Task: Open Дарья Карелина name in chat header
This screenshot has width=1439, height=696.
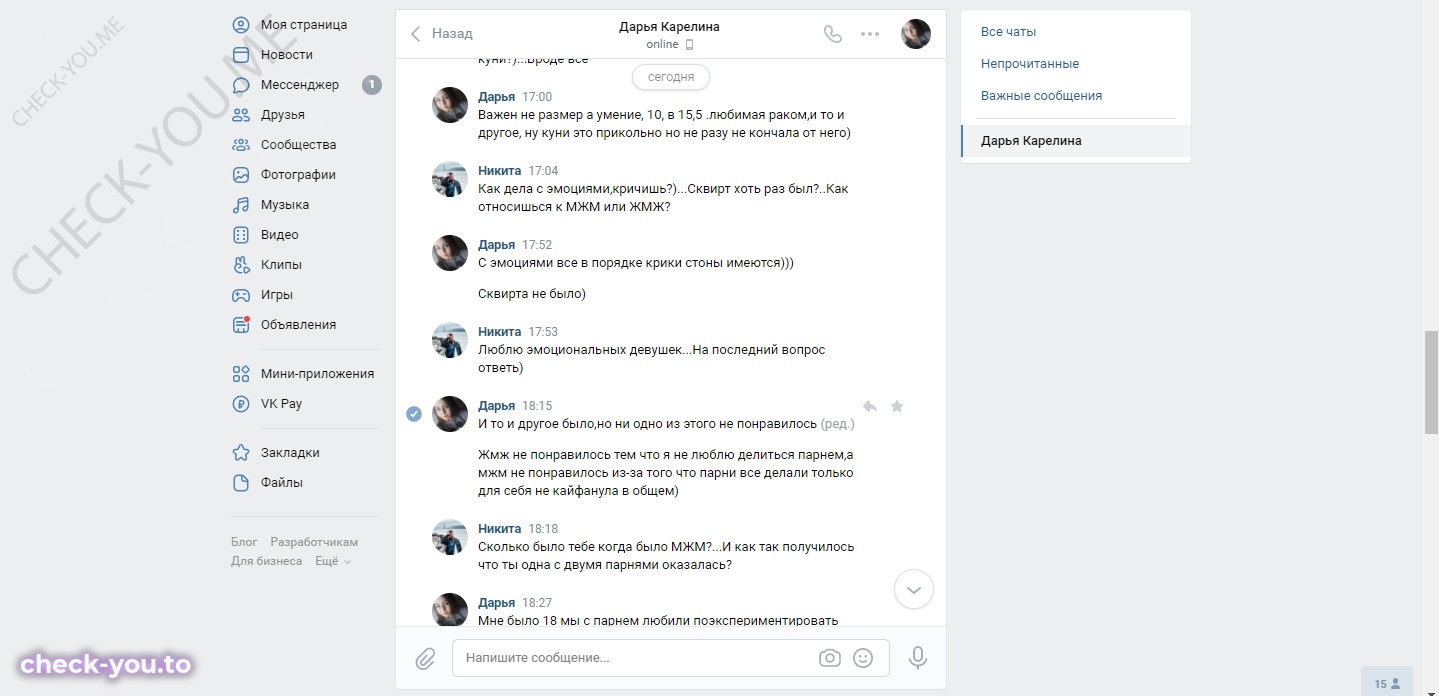Action: click(x=669, y=27)
